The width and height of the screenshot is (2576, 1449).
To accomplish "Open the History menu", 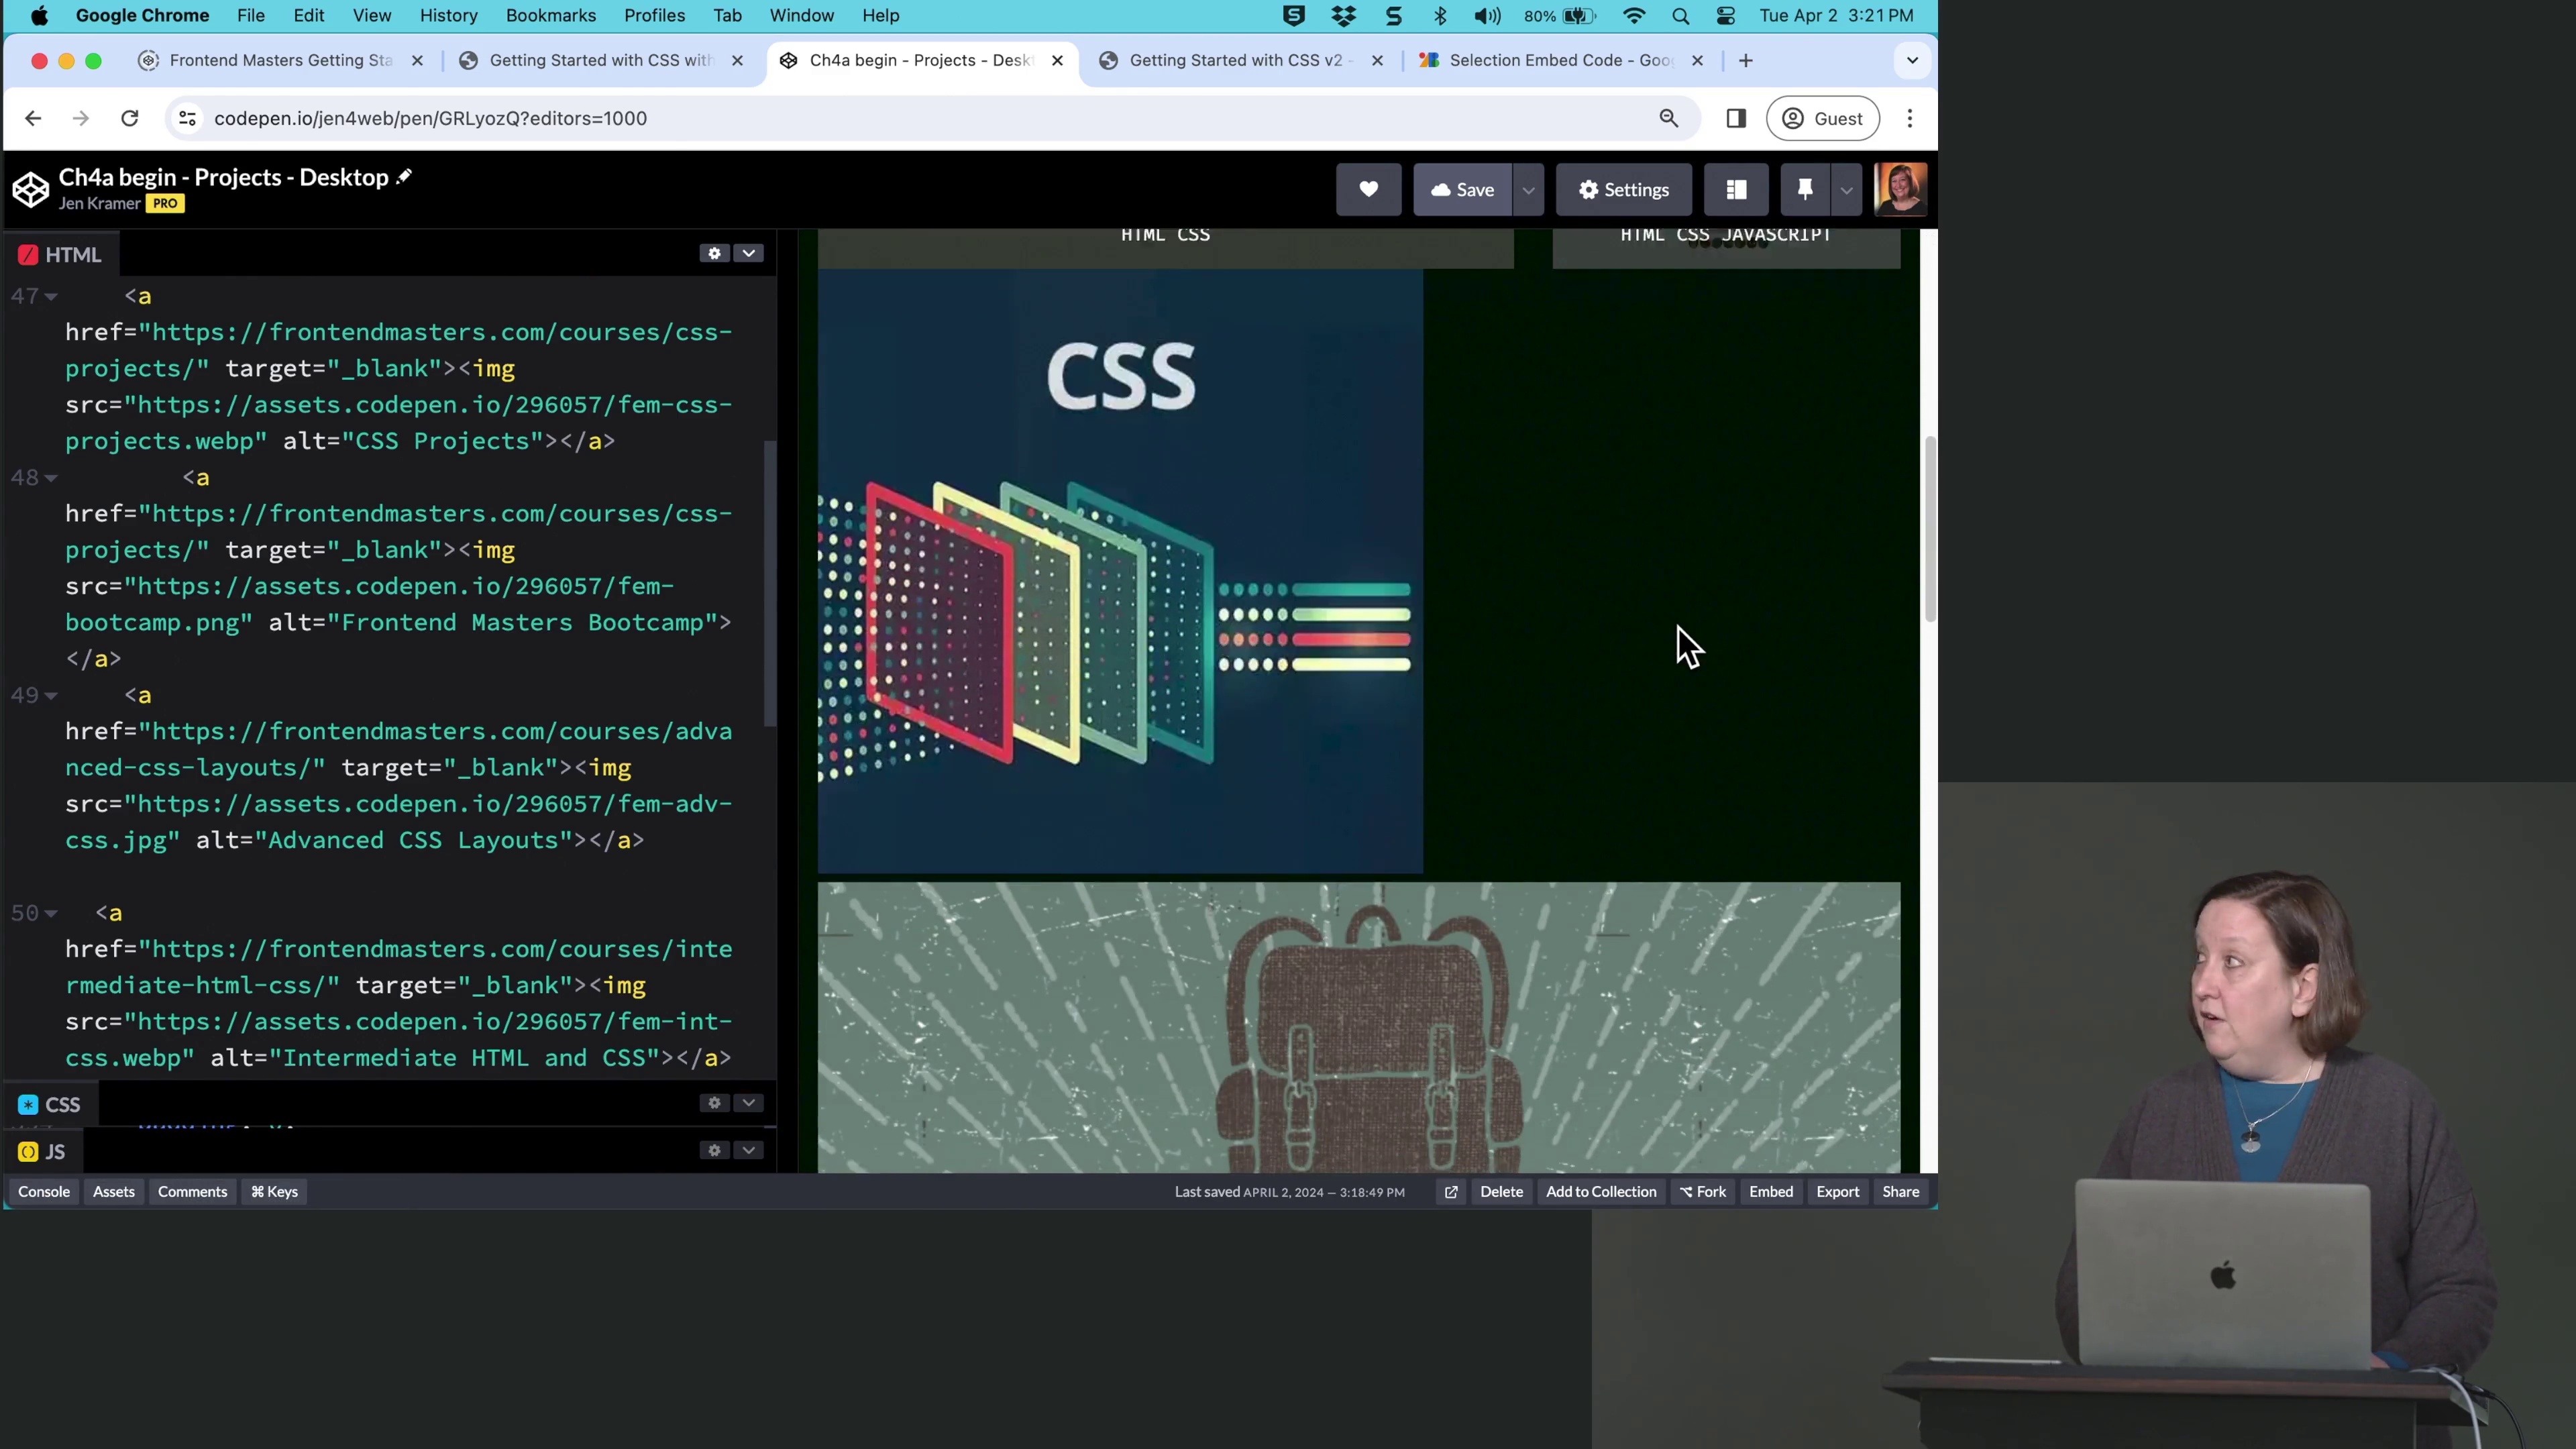I will [x=448, y=16].
